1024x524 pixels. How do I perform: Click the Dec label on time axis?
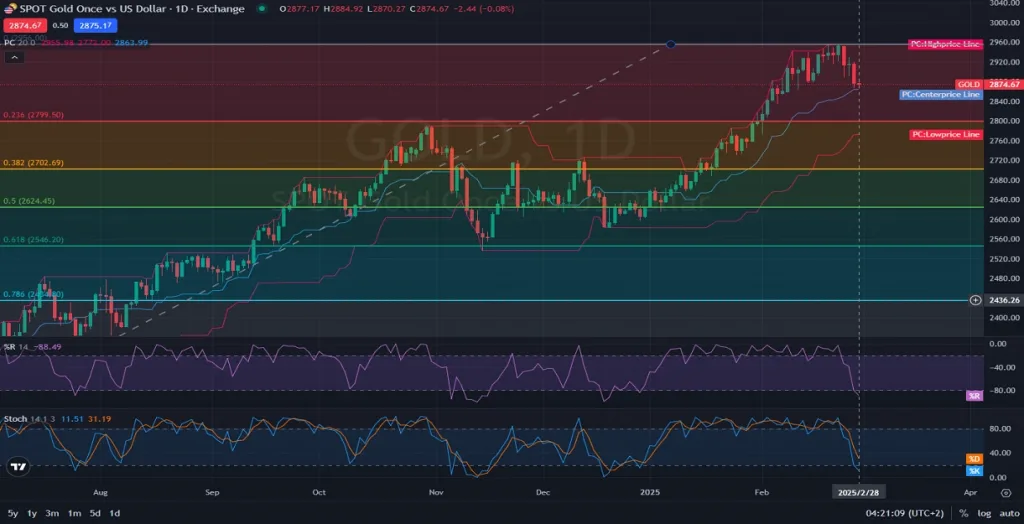pyautogui.click(x=544, y=491)
